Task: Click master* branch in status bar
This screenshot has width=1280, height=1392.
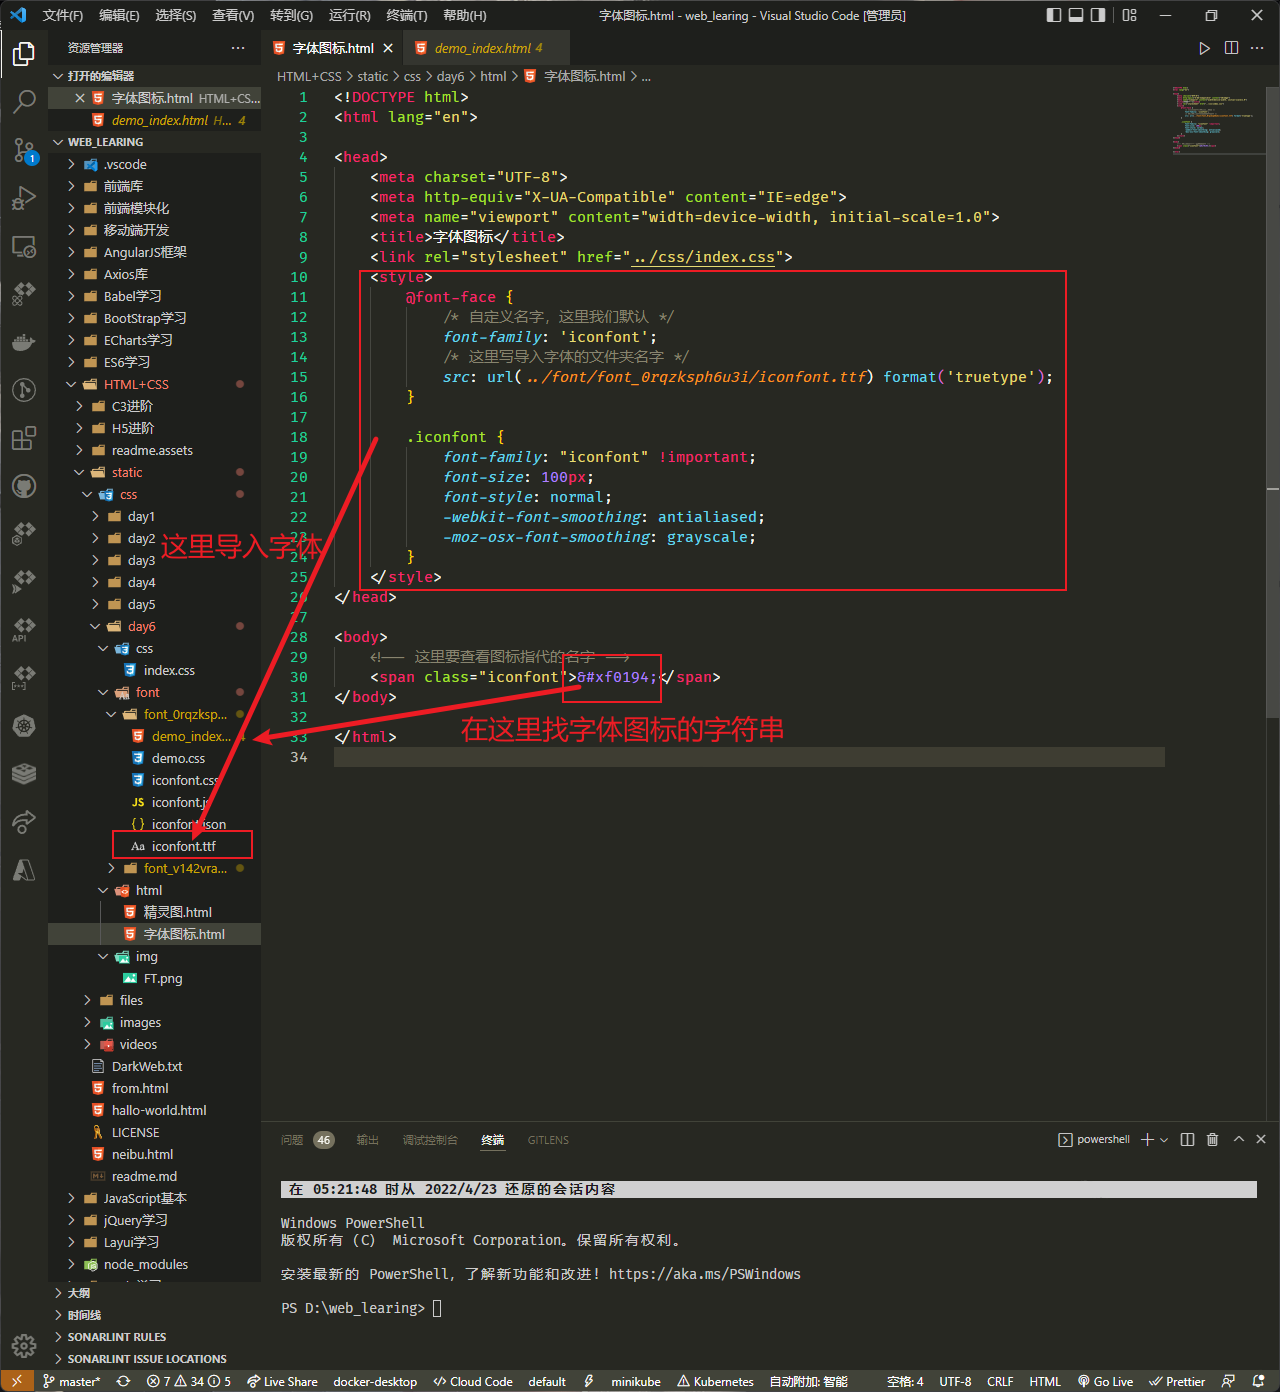Action: [72, 1381]
